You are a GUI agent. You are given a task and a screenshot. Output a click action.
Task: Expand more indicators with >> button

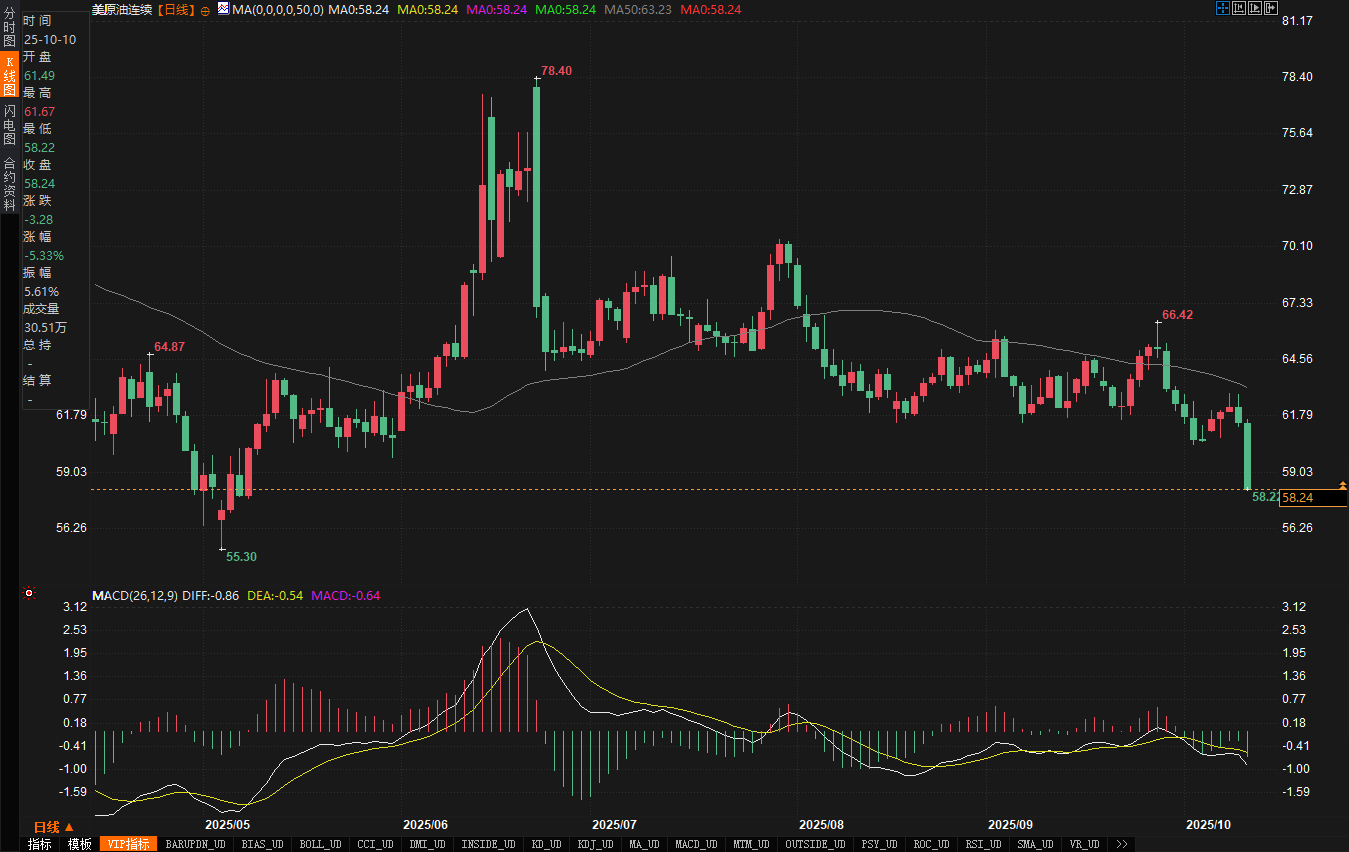click(1120, 844)
